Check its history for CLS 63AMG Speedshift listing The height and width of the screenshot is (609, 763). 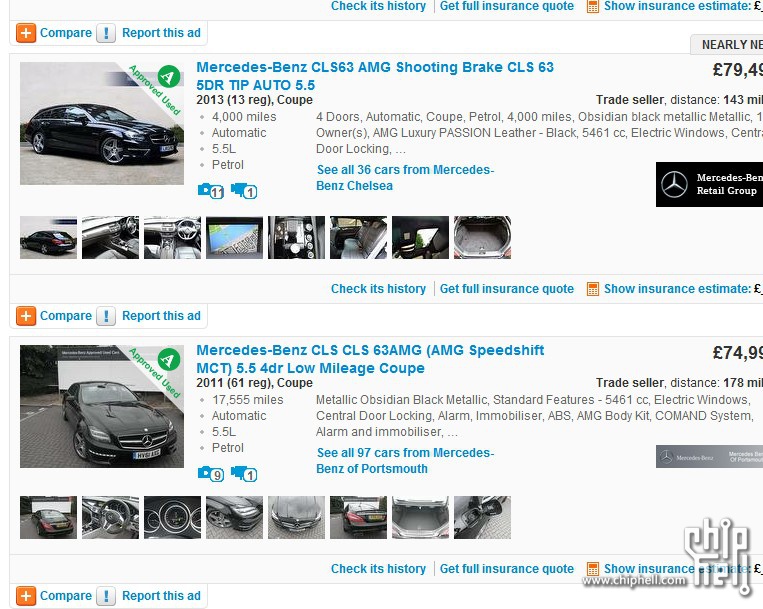tap(378, 569)
